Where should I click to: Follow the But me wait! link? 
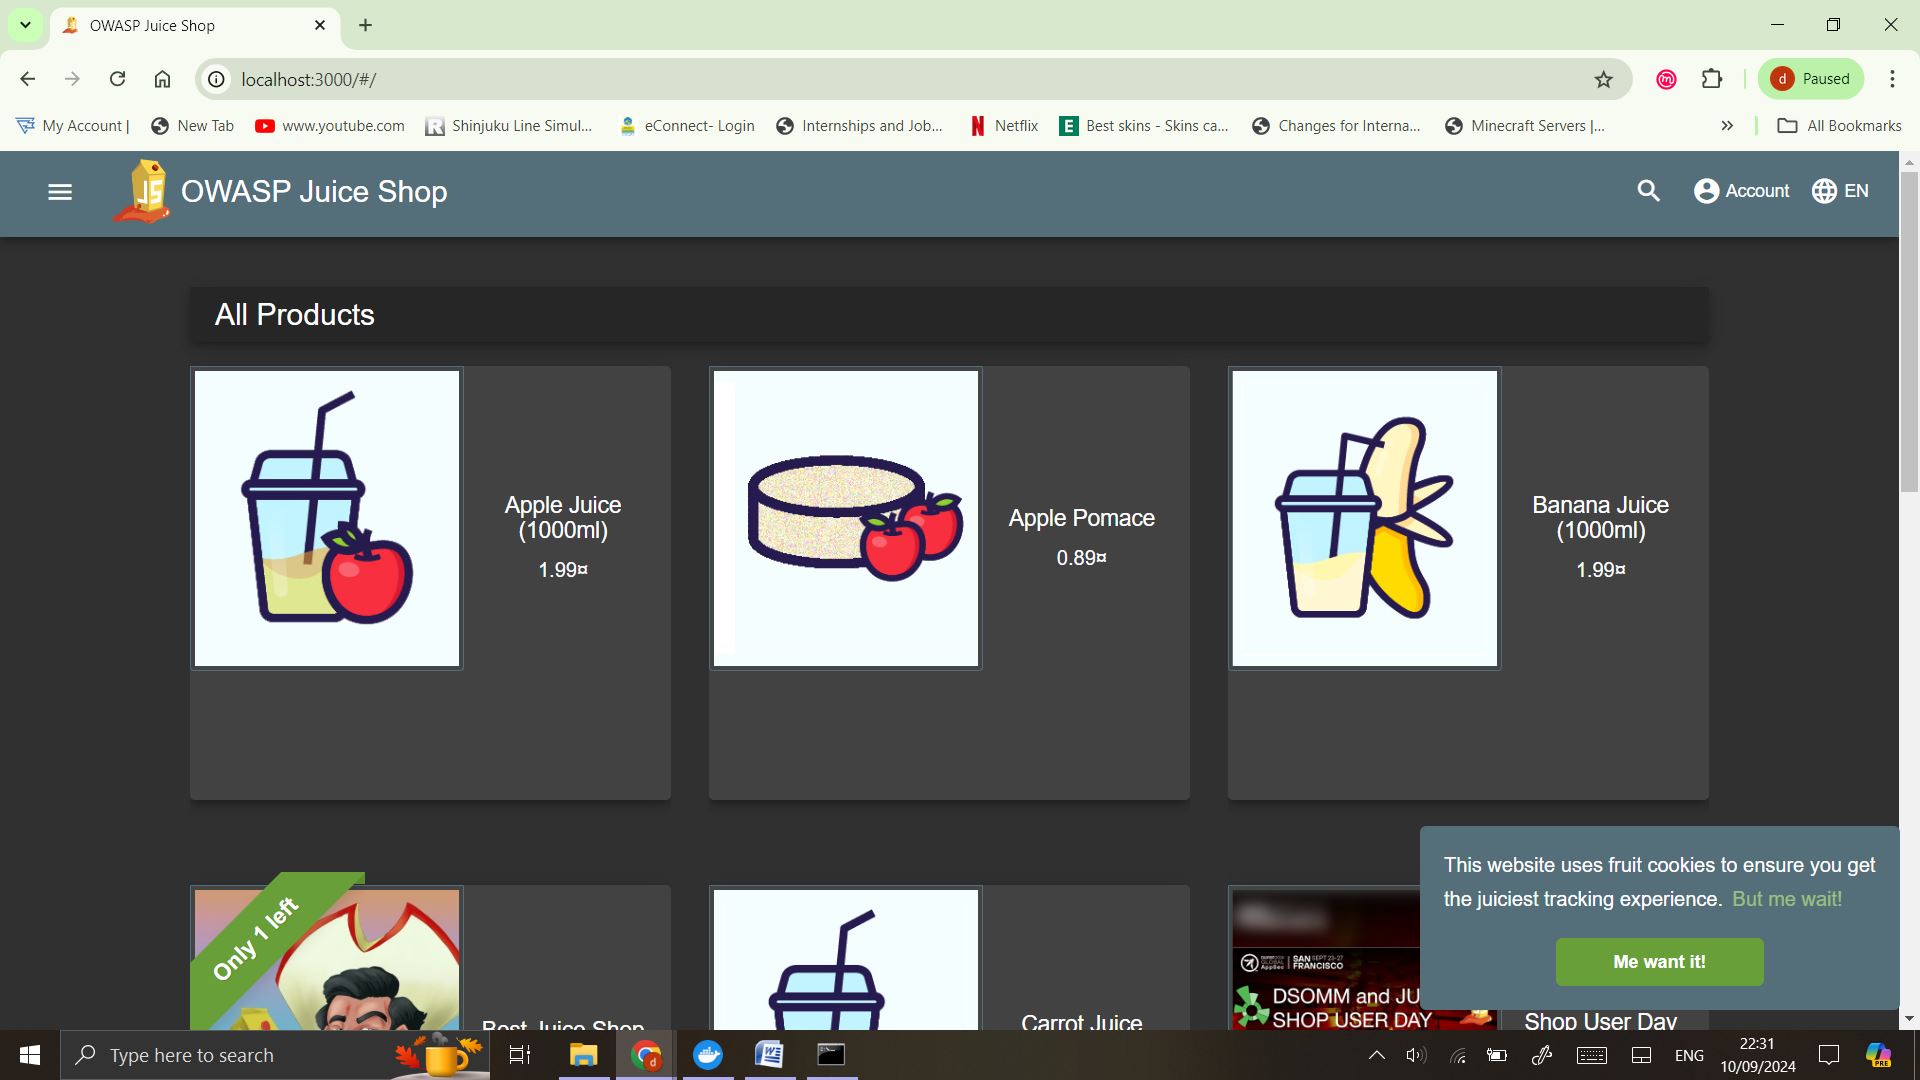click(1786, 899)
